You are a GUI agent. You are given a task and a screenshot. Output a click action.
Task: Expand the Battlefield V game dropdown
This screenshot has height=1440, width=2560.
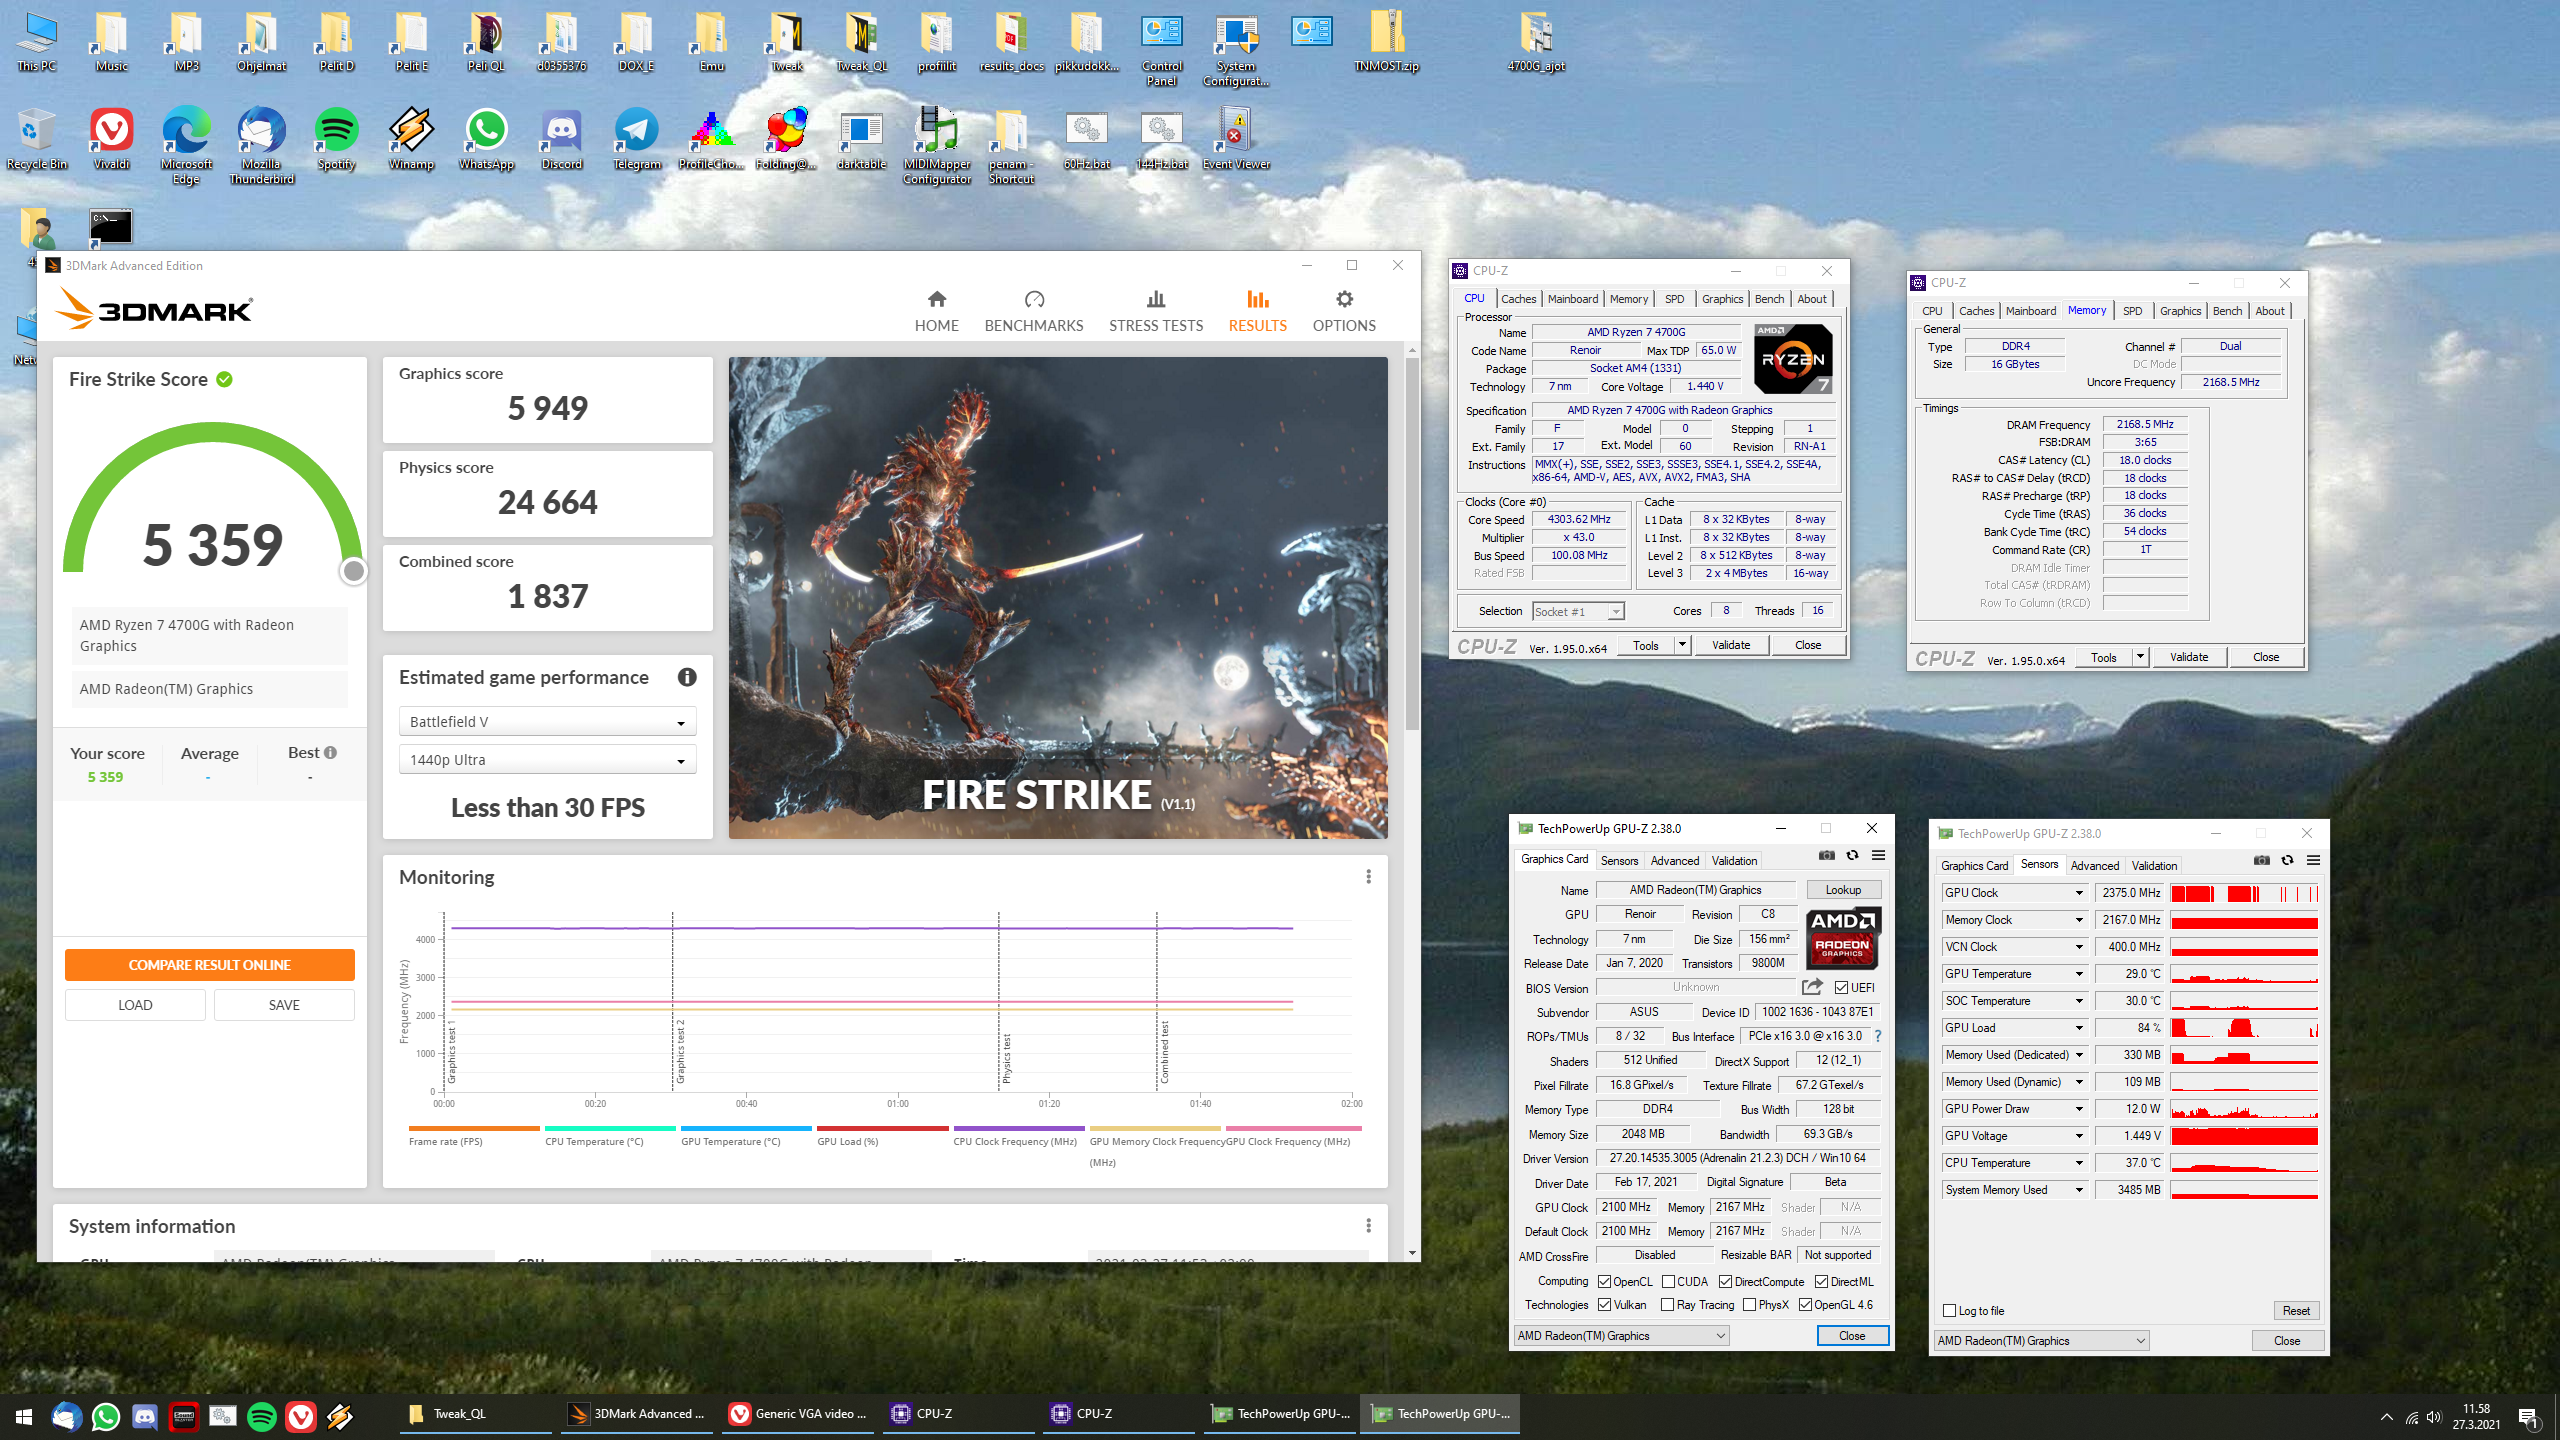click(547, 722)
